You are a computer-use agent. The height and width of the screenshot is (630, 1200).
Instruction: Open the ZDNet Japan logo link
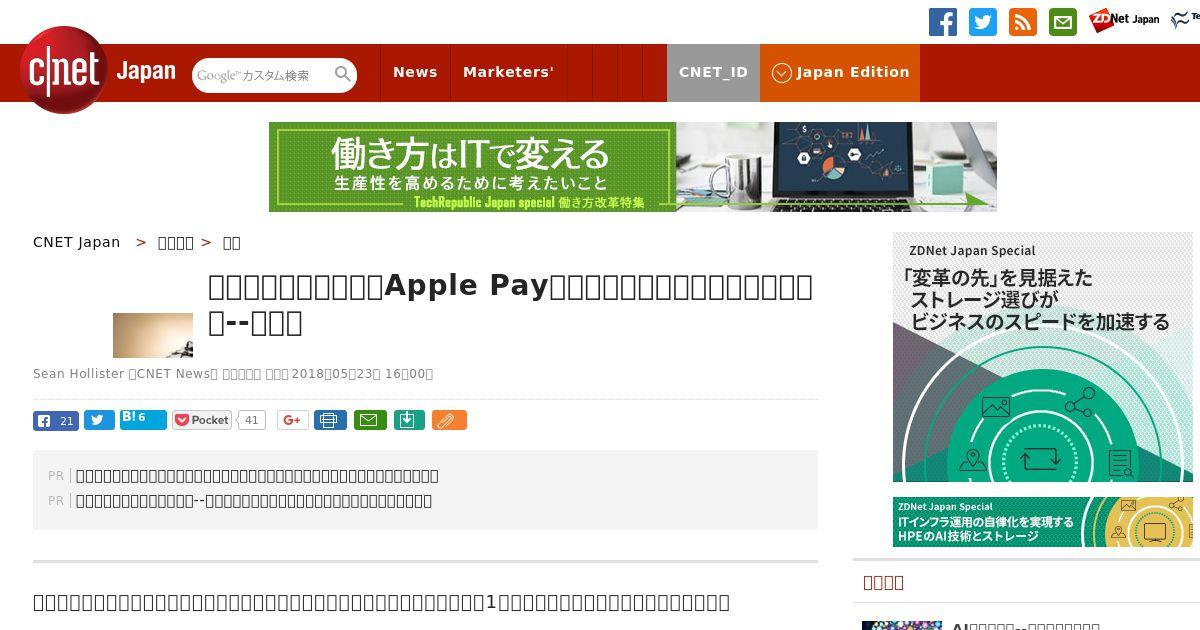coord(1124,20)
